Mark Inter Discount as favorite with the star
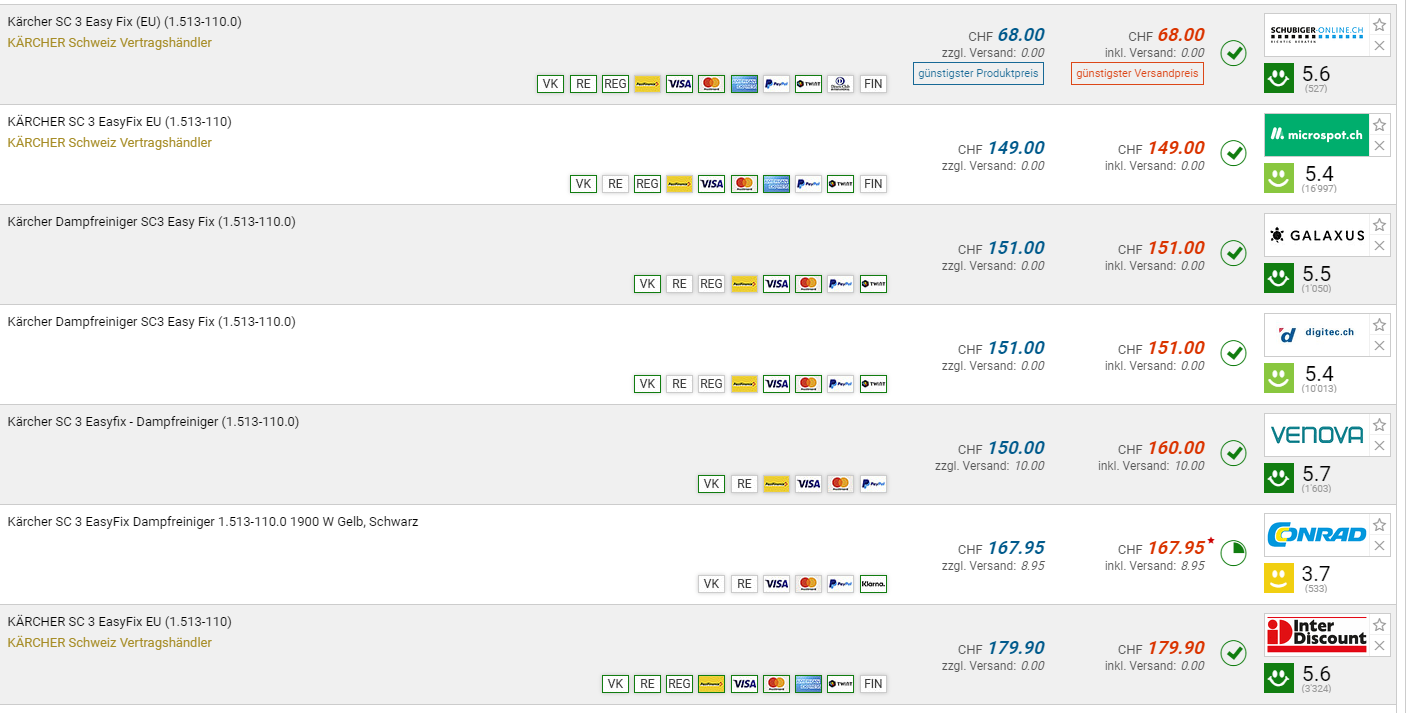This screenshot has height=713, width=1406. pos(1379,625)
